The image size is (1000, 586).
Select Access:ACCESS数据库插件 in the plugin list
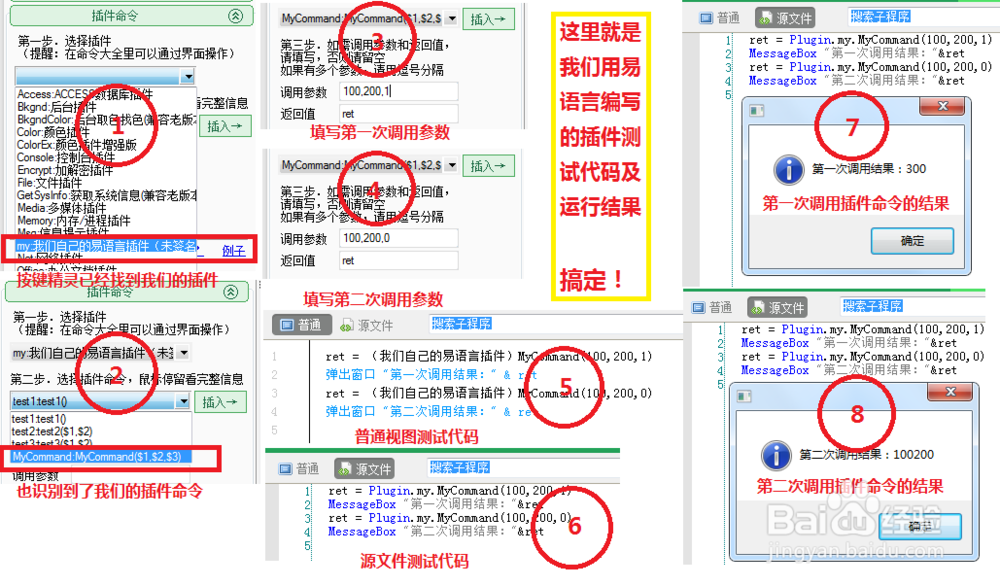coord(85,94)
